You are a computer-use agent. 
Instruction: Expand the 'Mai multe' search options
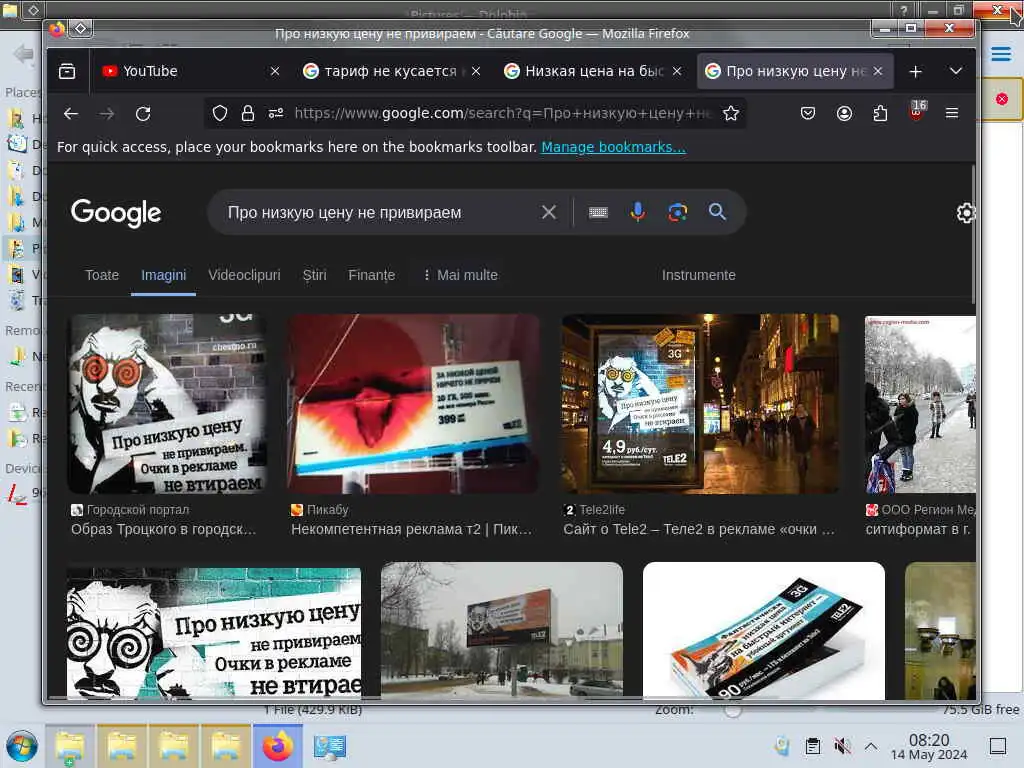[x=460, y=276]
